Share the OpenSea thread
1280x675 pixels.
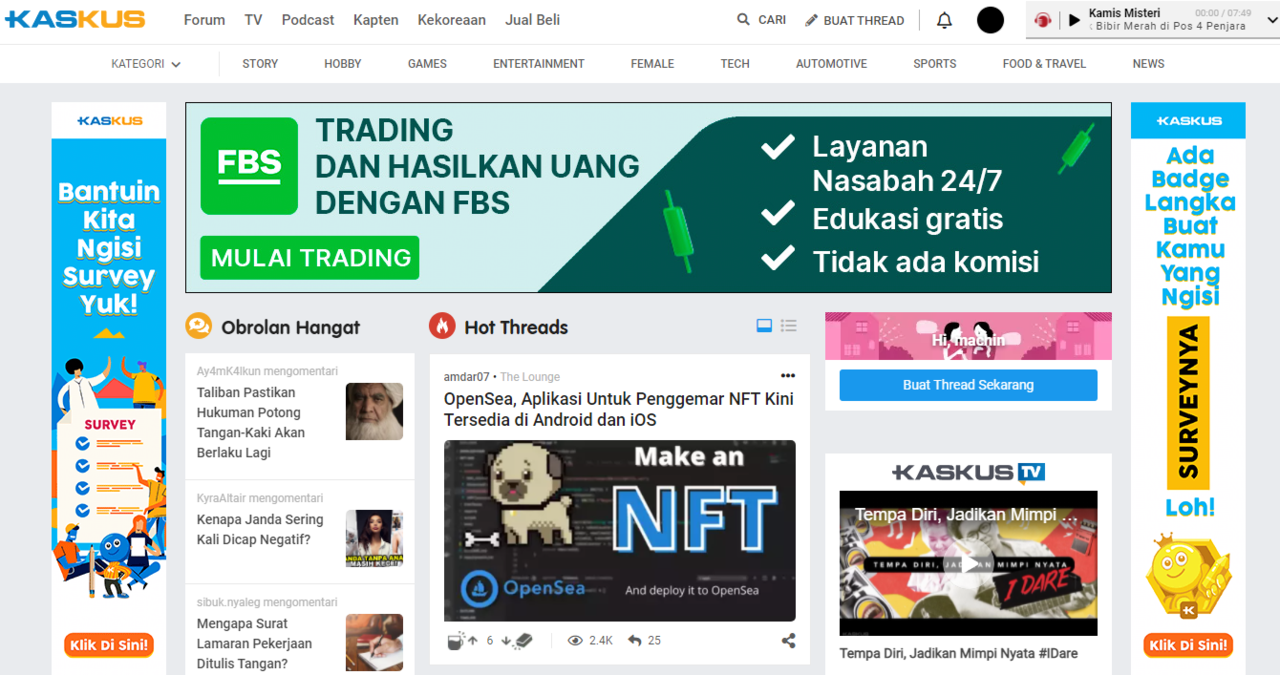click(x=788, y=641)
